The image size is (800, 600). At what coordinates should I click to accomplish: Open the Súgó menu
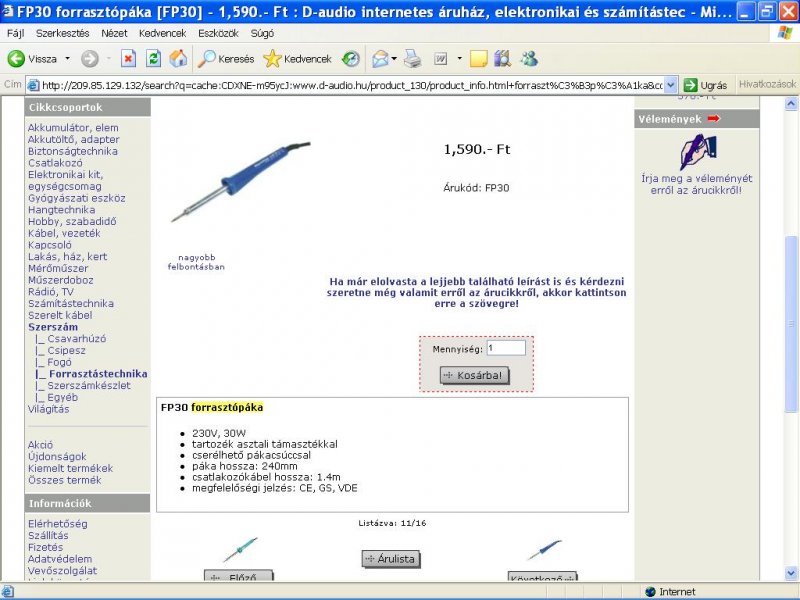262,33
